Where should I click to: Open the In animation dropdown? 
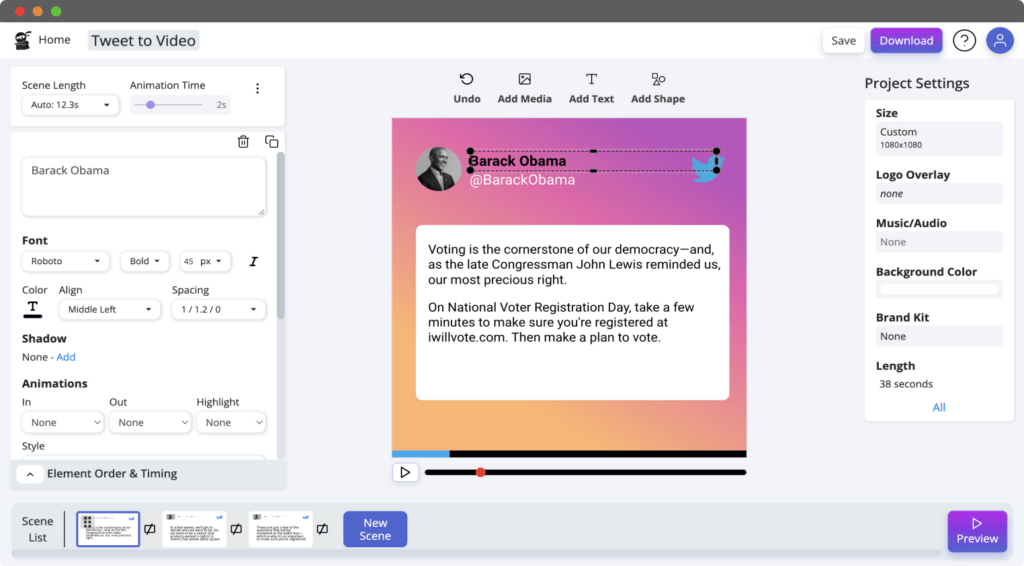point(63,422)
